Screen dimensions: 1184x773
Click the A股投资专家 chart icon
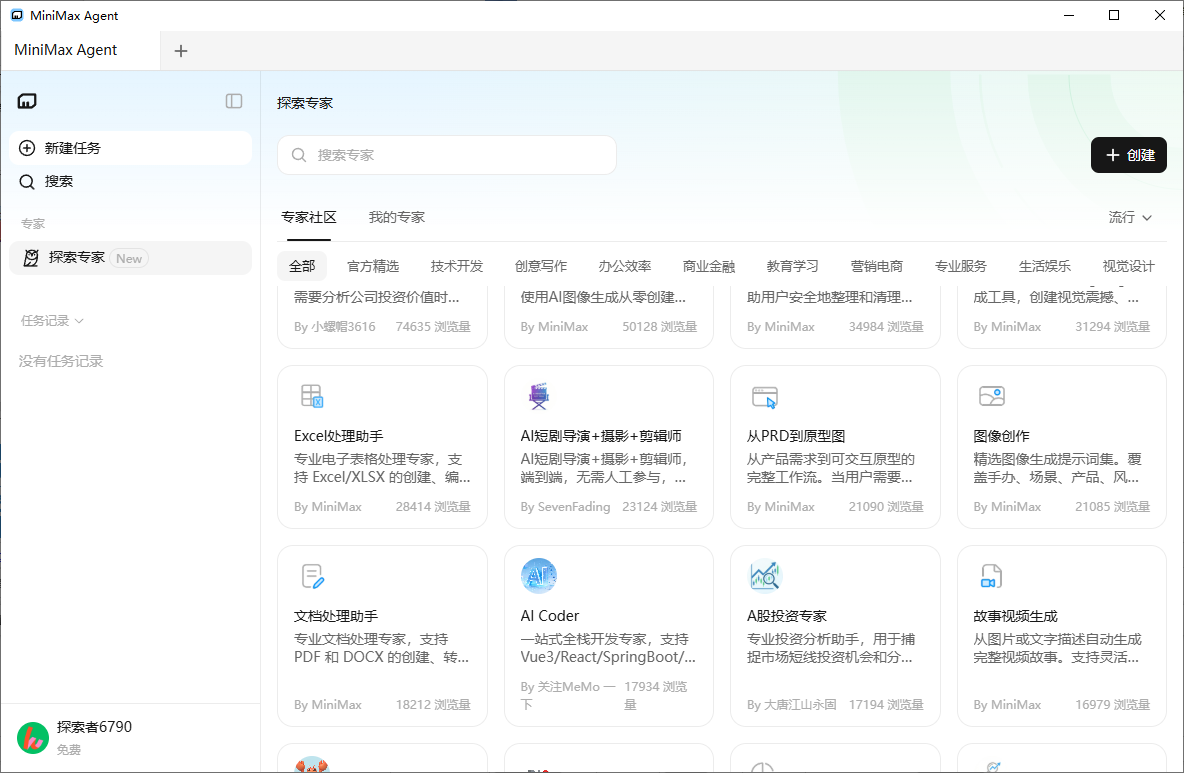(765, 576)
